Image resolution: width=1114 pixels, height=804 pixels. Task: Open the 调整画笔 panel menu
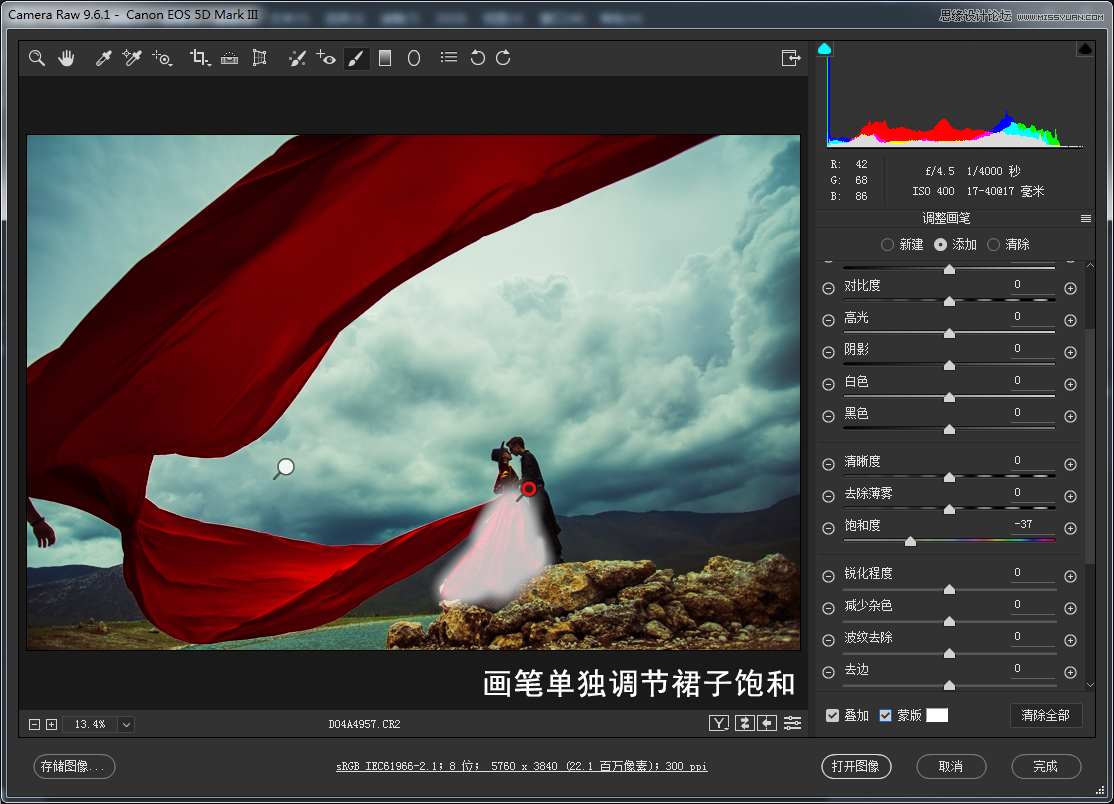coord(1086,219)
